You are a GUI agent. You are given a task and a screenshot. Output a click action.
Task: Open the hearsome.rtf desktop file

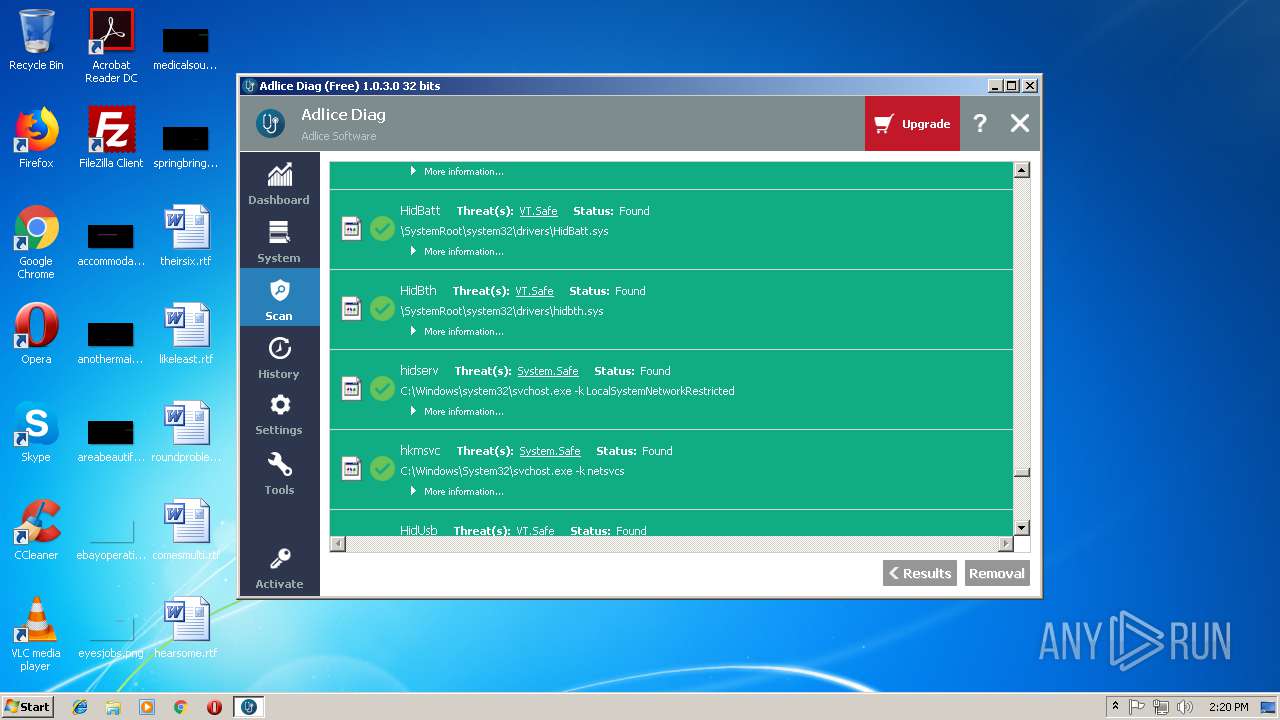186,628
